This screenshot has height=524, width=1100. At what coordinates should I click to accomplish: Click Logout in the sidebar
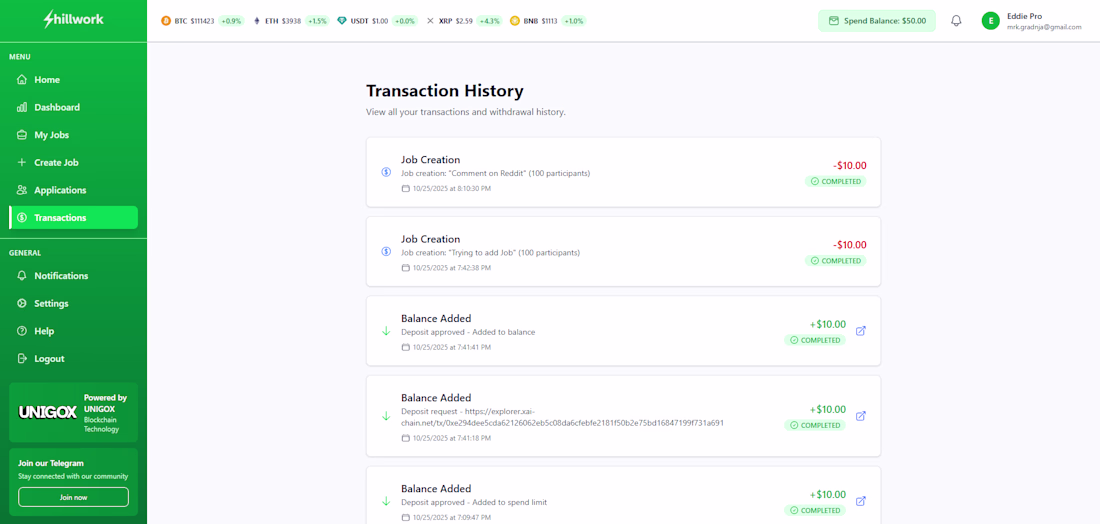point(49,359)
